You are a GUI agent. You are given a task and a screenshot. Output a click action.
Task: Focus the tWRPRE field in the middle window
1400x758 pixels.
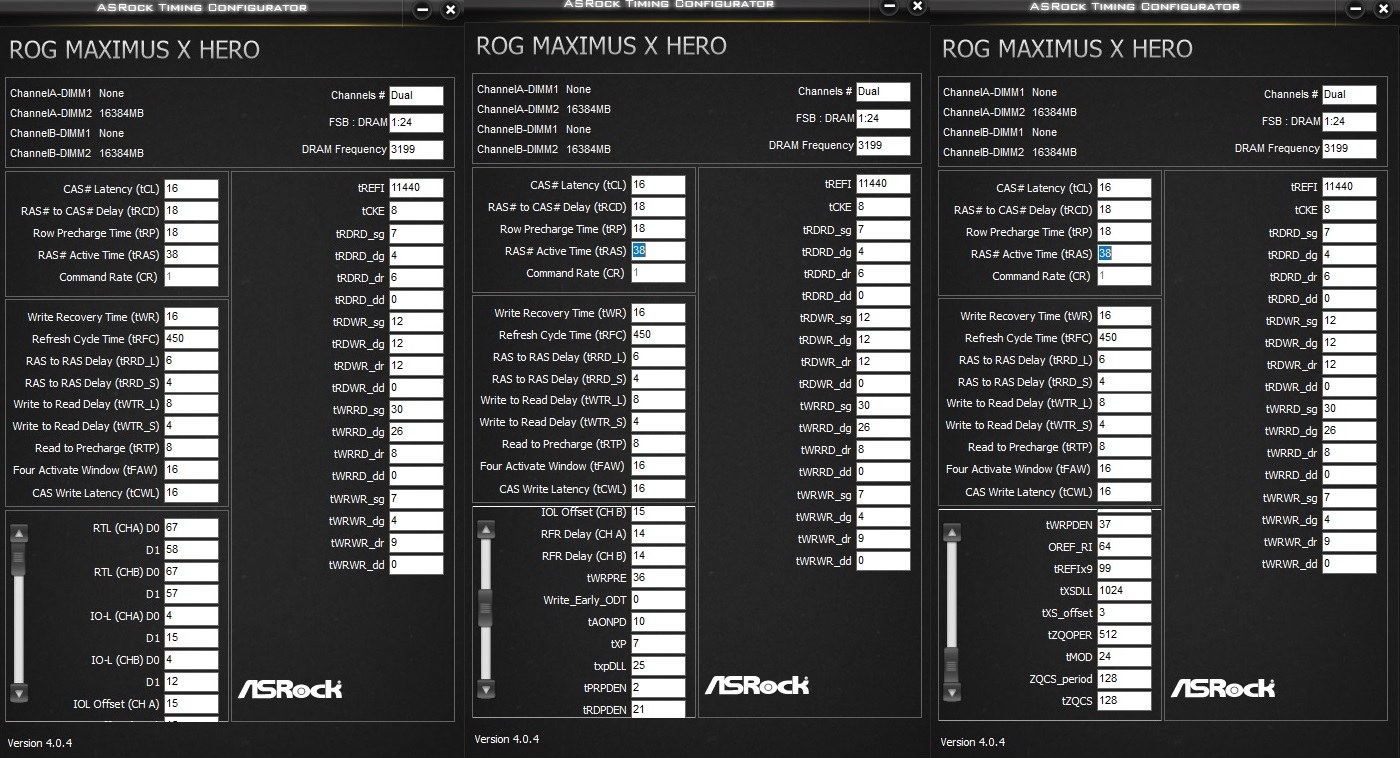tap(658, 578)
